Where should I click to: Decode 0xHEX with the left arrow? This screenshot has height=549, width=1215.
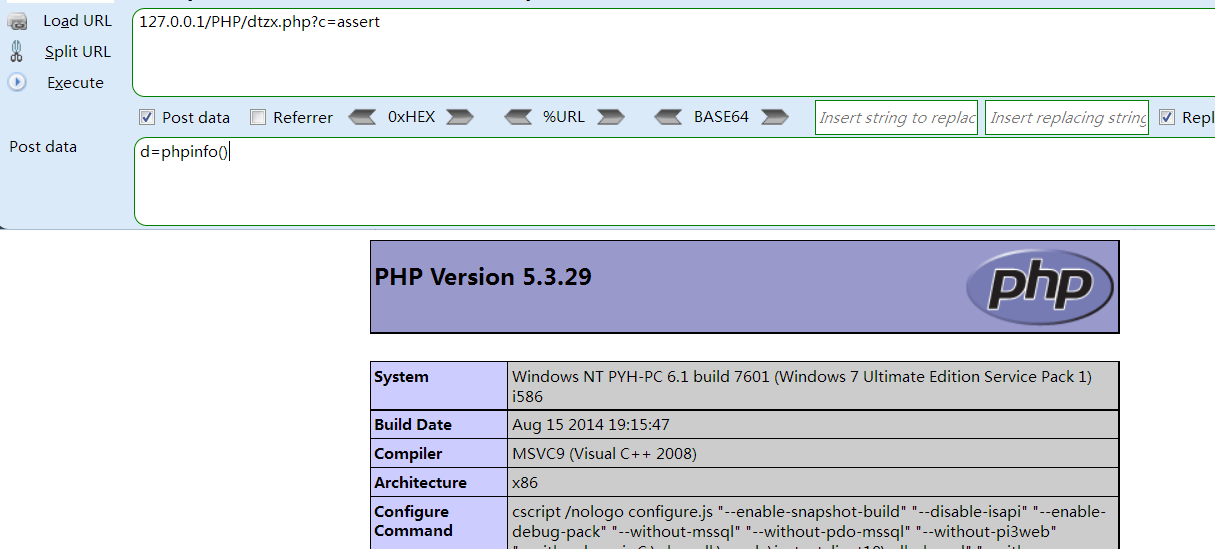[362, 117]
